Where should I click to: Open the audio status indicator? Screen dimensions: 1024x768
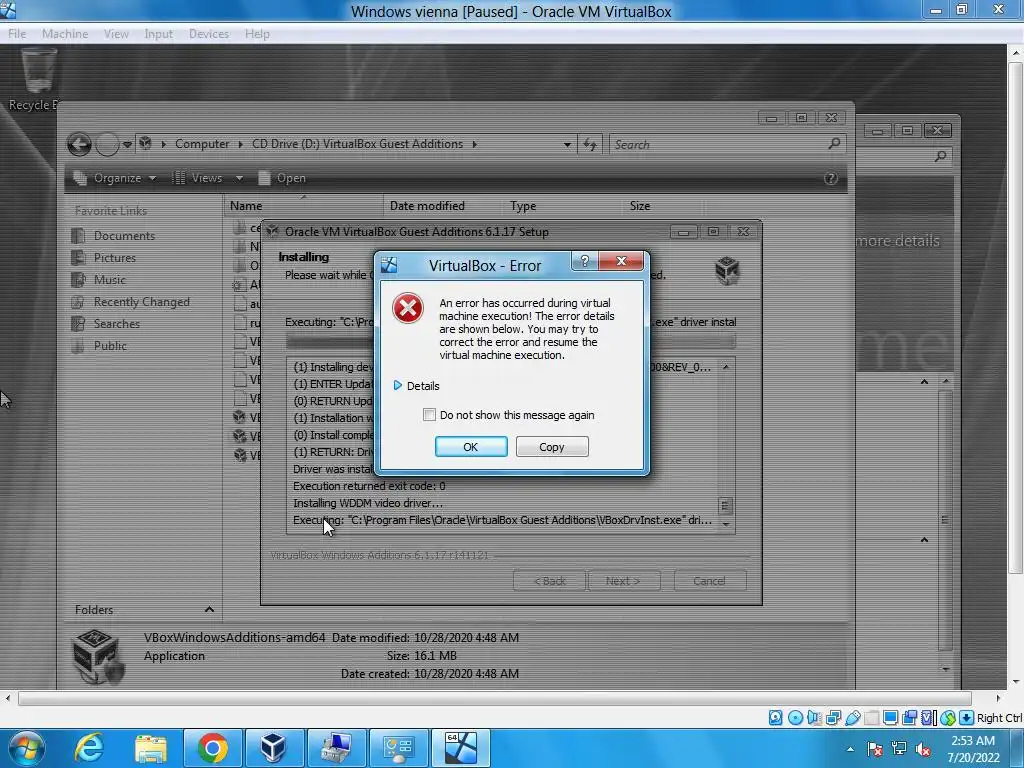[814, 718]
